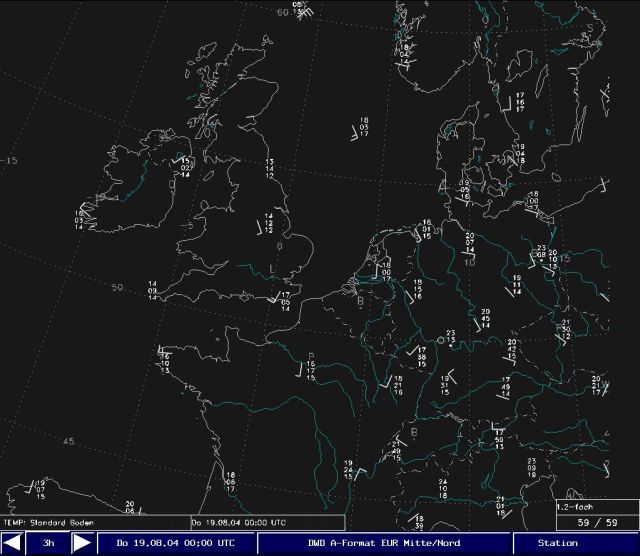Open the 3h time interval selector
Viewport: 640px width, 556px height.
(x=47, y=543)
